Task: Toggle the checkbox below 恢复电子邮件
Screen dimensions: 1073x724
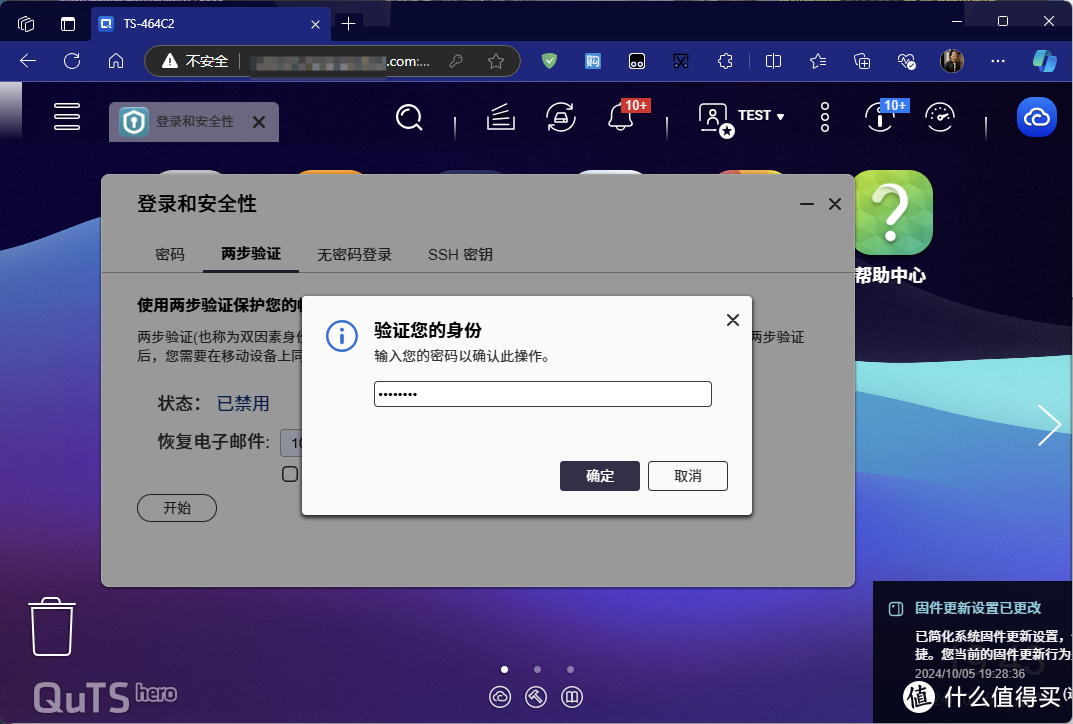Action: tap(290, 473)
